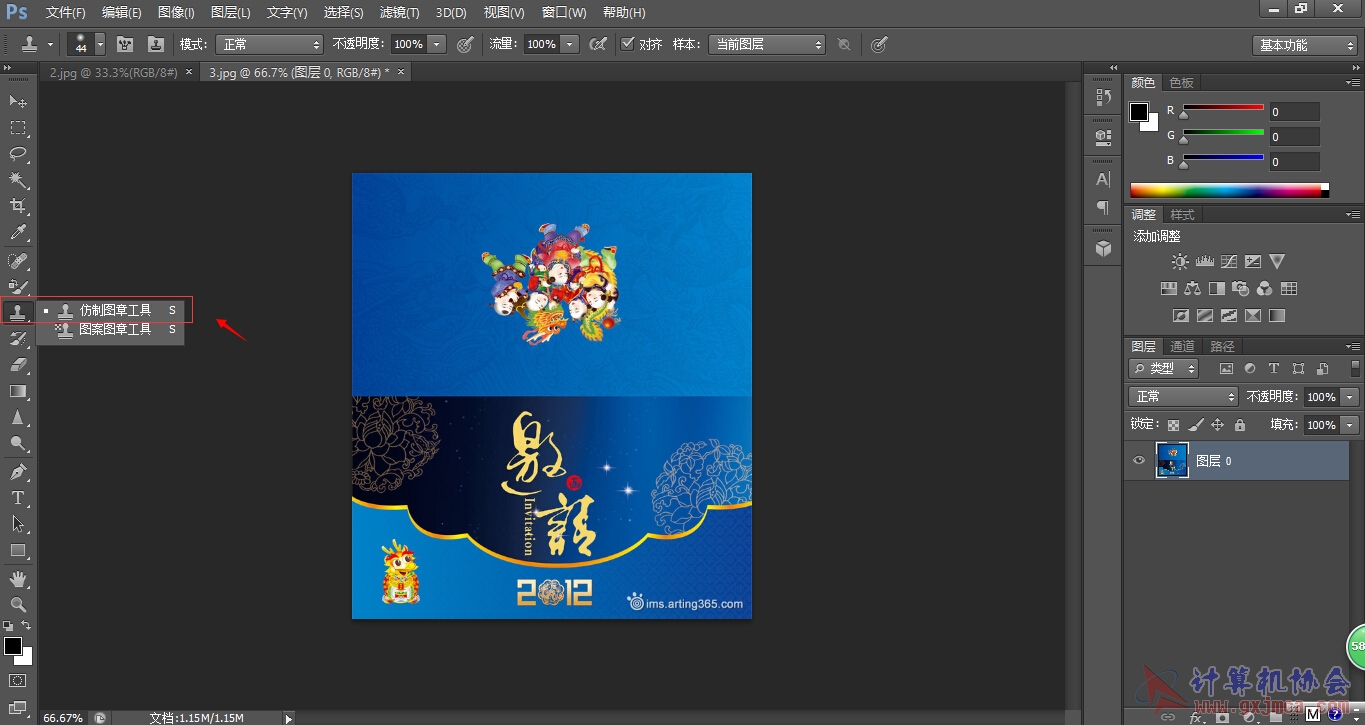Open the 基本功能 workspace dropdown

(1305, 45)
